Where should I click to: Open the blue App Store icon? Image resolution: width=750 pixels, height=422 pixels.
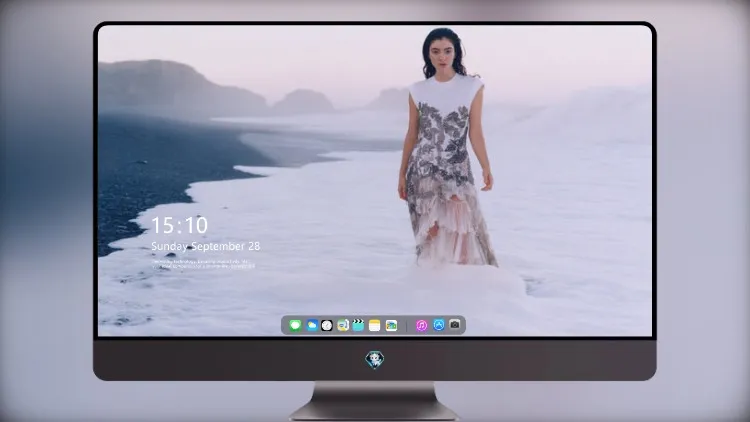click(x=439, y=325)
